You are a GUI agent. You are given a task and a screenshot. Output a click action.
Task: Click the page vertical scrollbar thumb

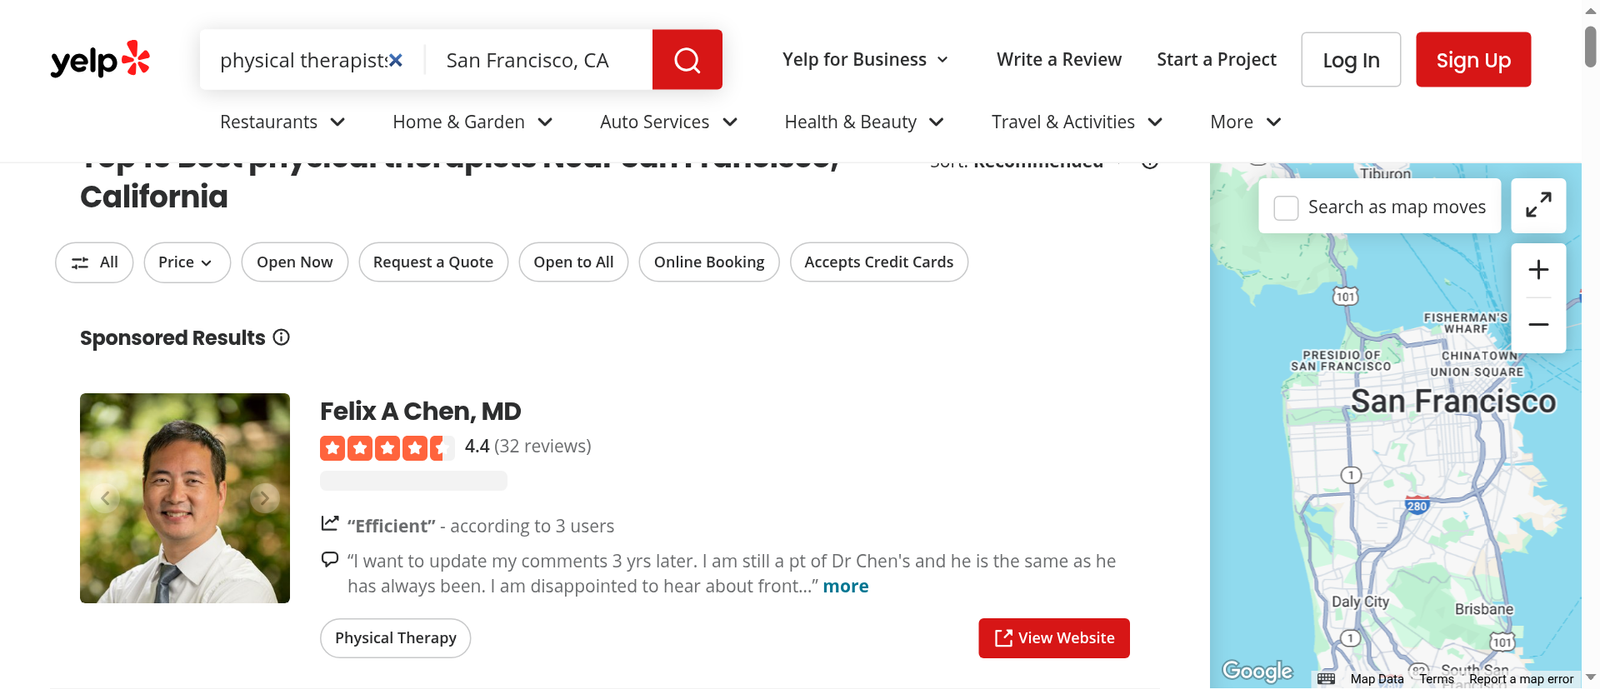coord(1591,46)
